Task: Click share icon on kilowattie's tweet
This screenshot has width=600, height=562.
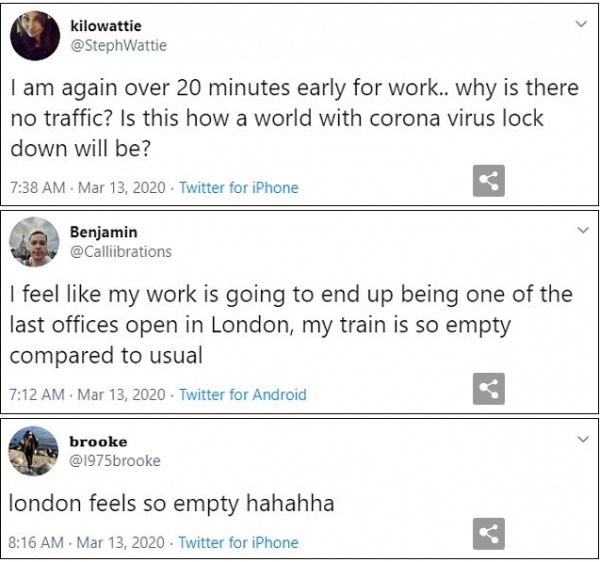Action: click(x=488, y=181)
